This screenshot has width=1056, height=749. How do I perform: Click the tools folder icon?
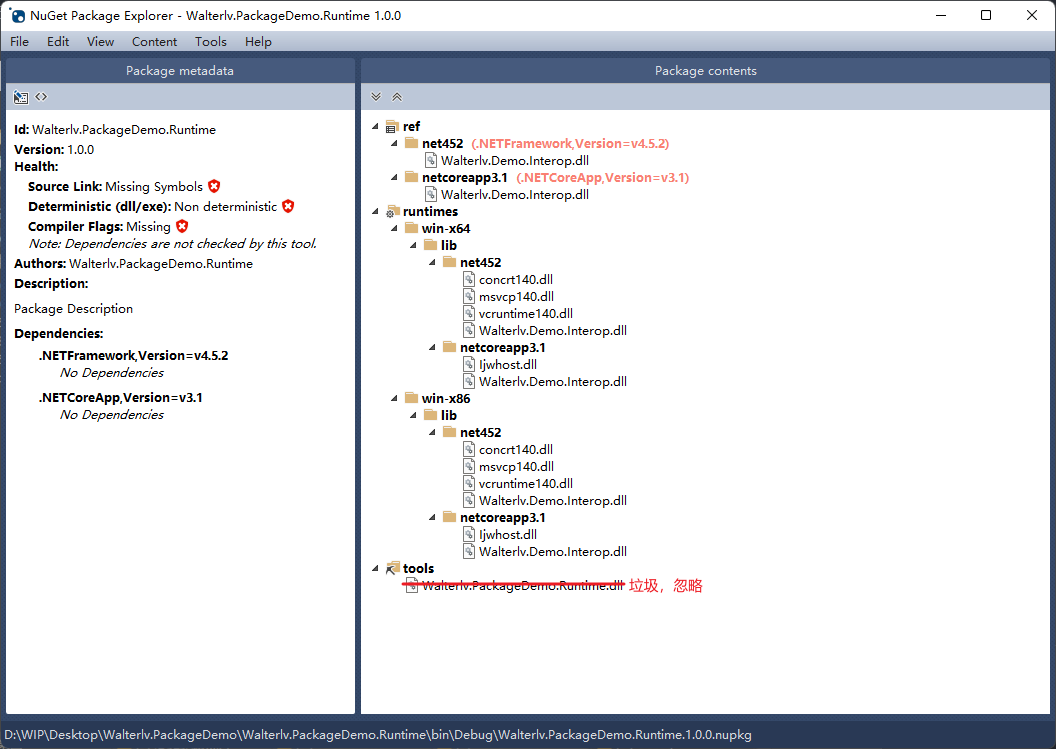[392, 568]
